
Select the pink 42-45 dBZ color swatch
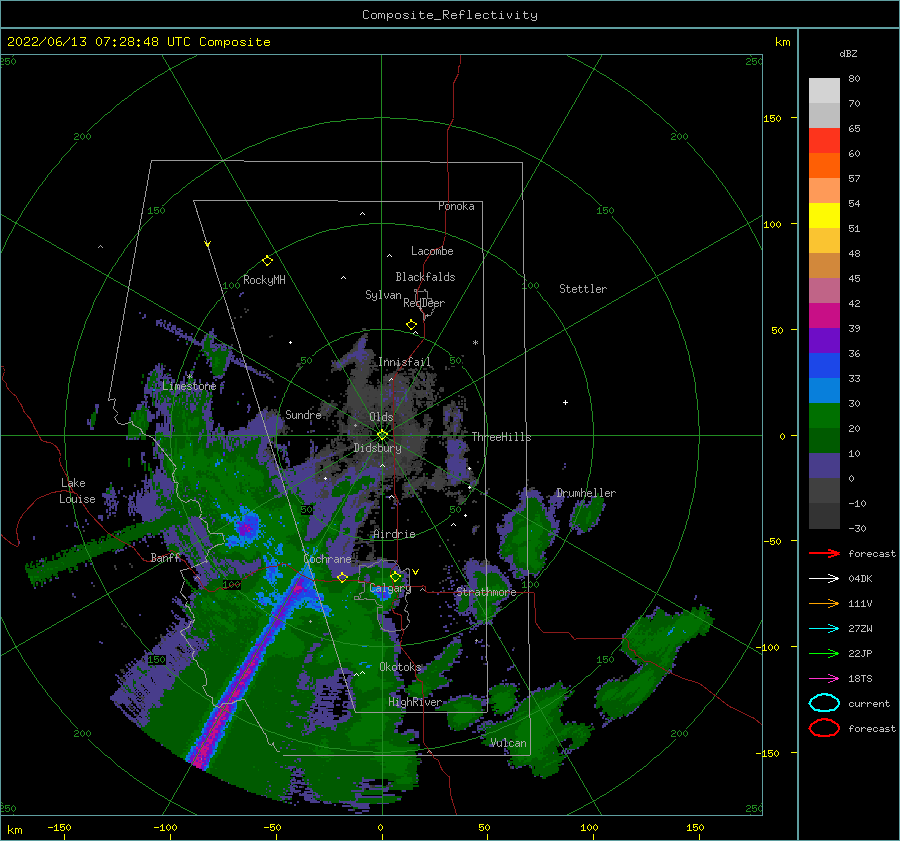[x=824, y=290]
